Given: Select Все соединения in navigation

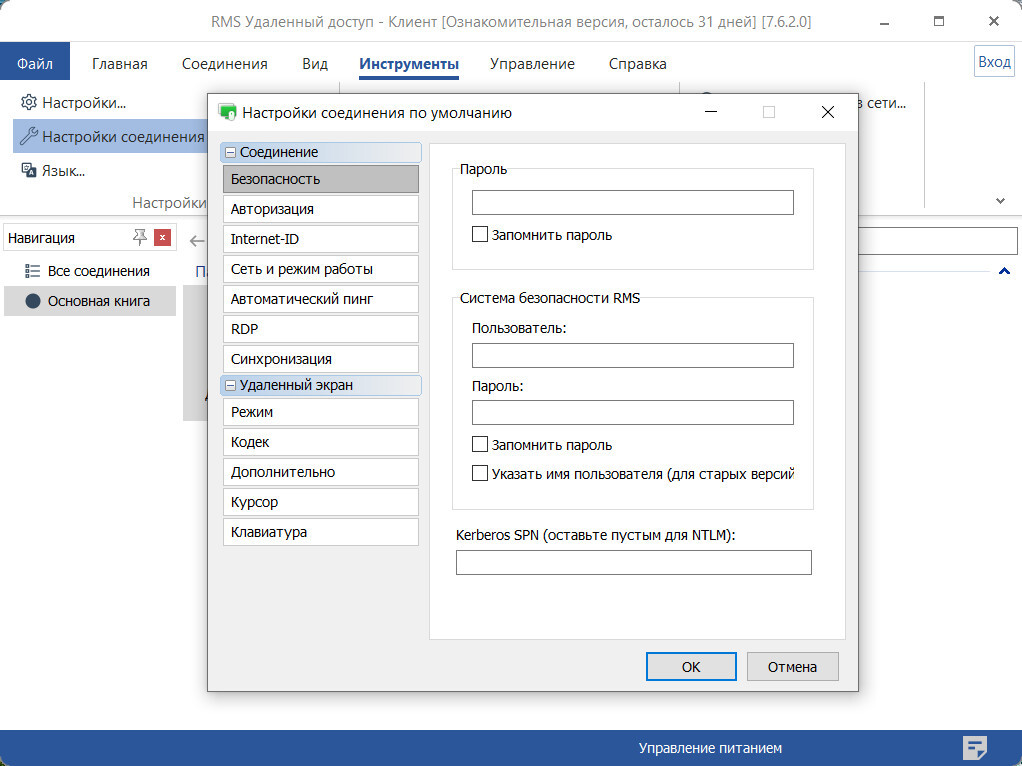Looking at the screenshot, I should coord(90,271).
